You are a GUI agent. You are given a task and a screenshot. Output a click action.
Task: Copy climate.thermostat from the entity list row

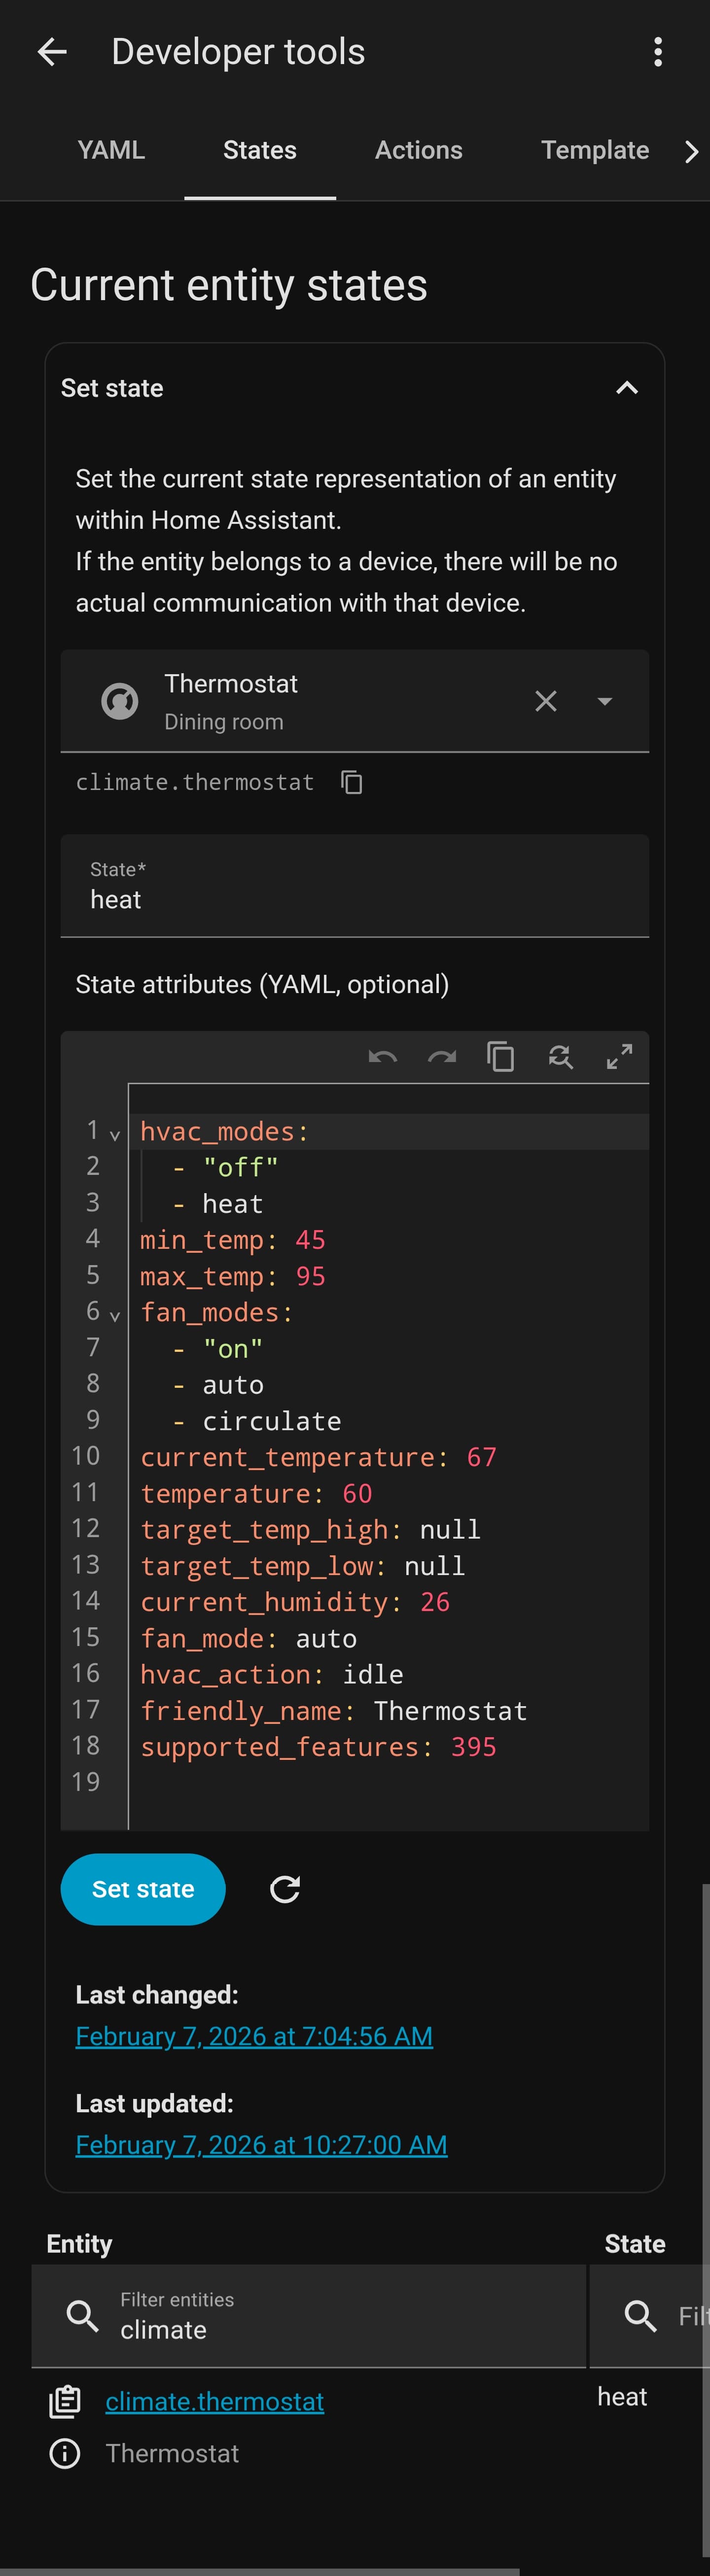click(65, 2401)
